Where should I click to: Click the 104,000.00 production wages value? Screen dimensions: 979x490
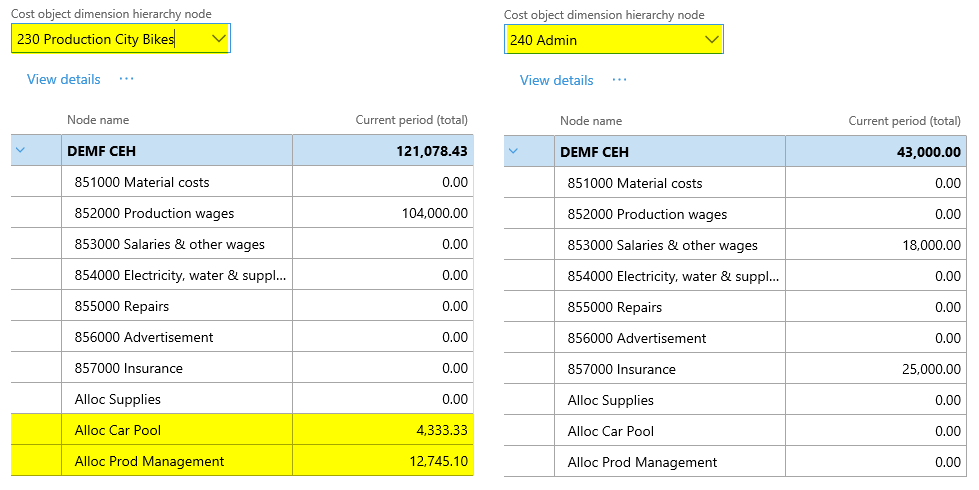click(434, 213)
